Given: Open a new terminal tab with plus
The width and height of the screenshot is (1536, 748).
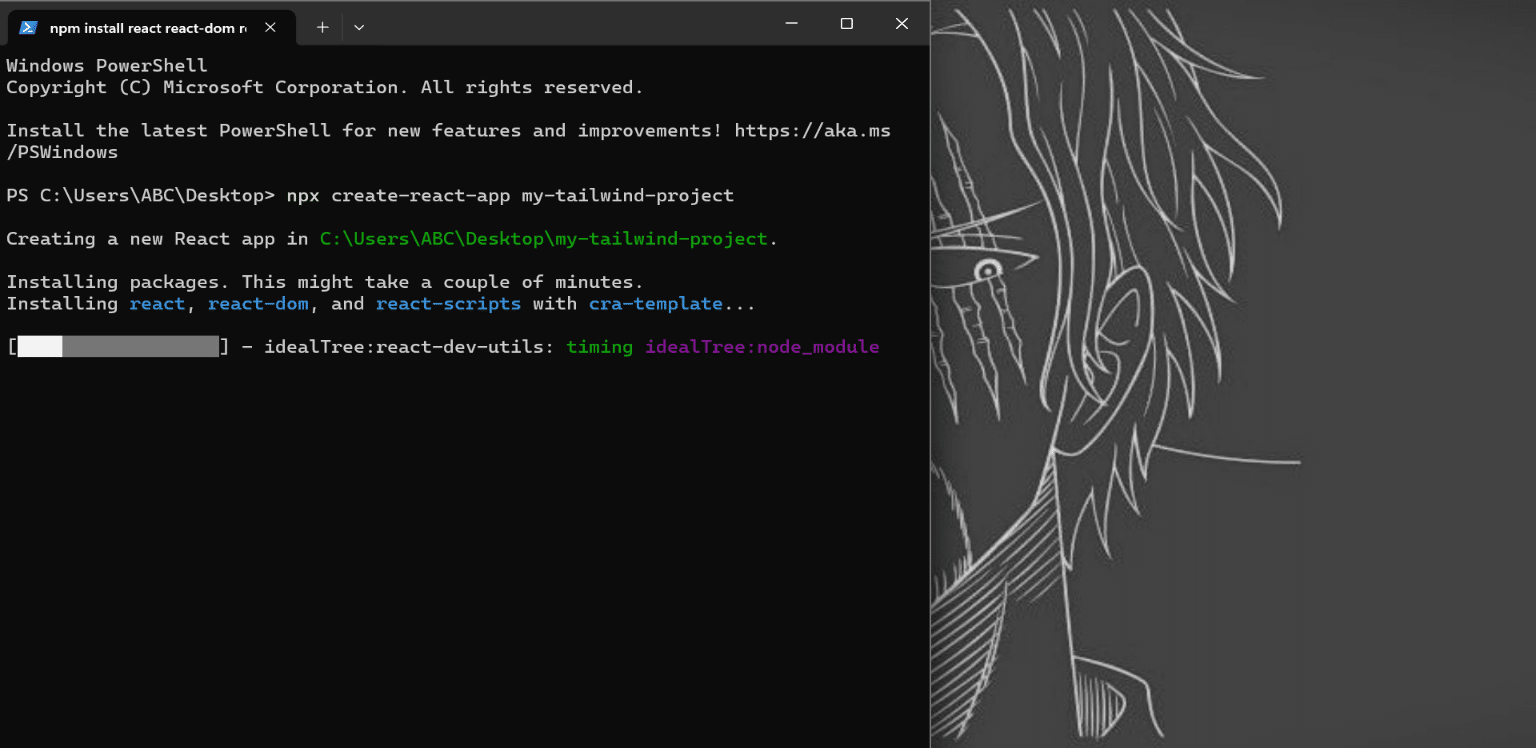Looking at the screenshot, I should point(322,27).
